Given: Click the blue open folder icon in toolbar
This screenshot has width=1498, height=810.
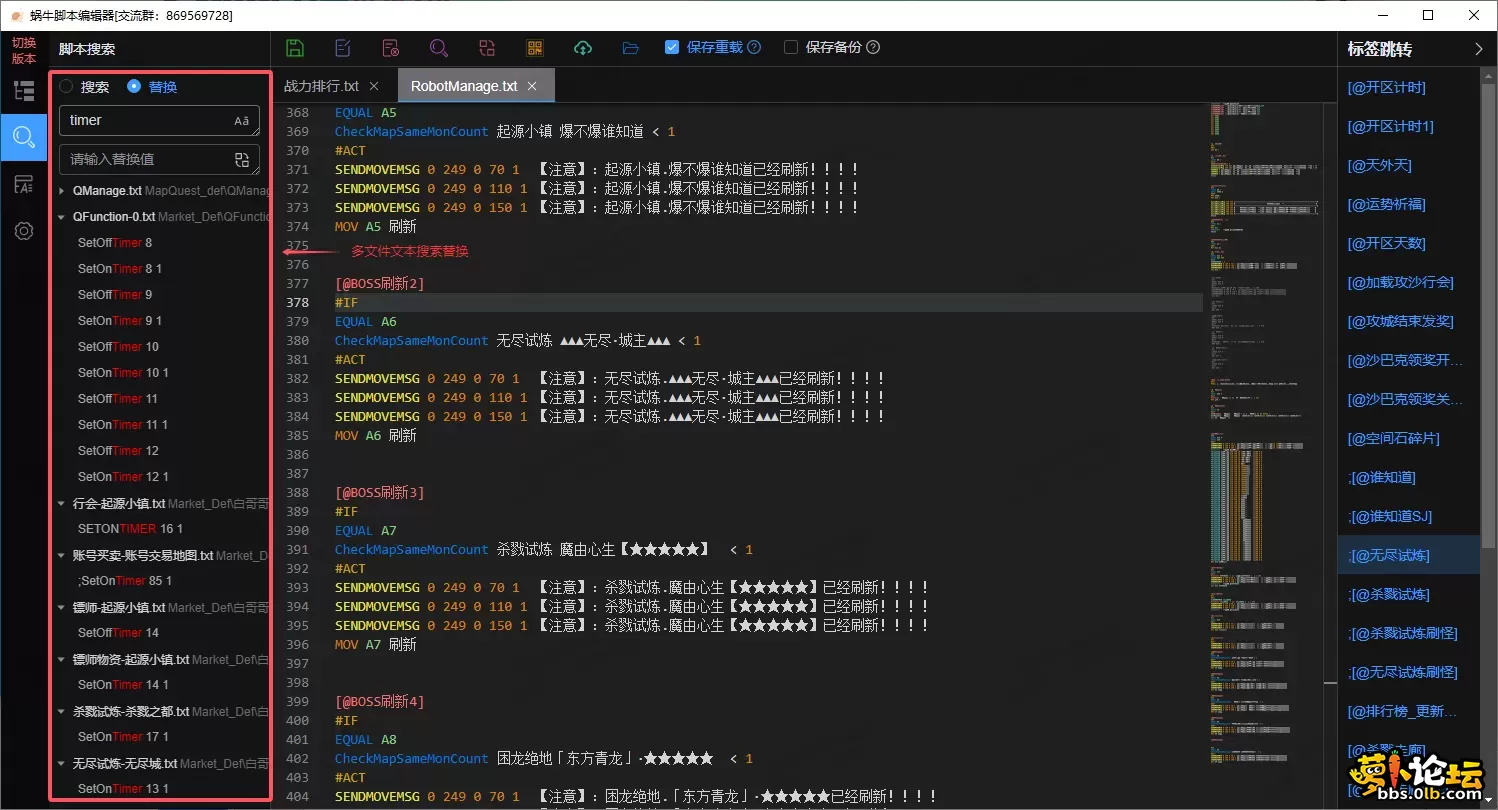Looking at the screenshot, I should point(630,48).
